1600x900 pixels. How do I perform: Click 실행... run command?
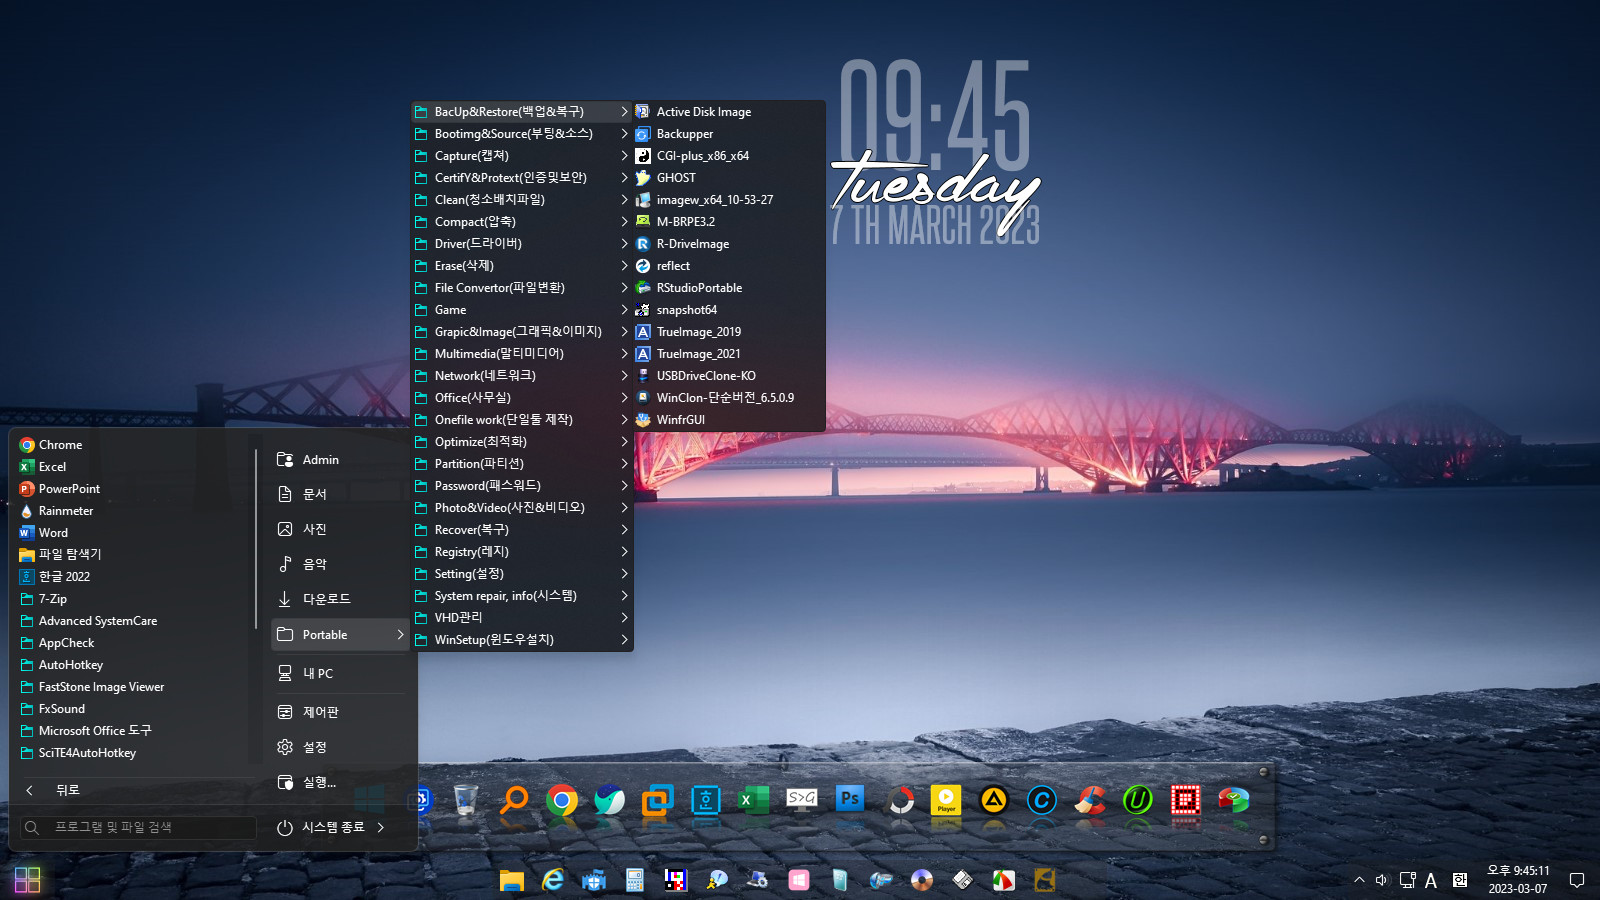[x=340, y=782]
